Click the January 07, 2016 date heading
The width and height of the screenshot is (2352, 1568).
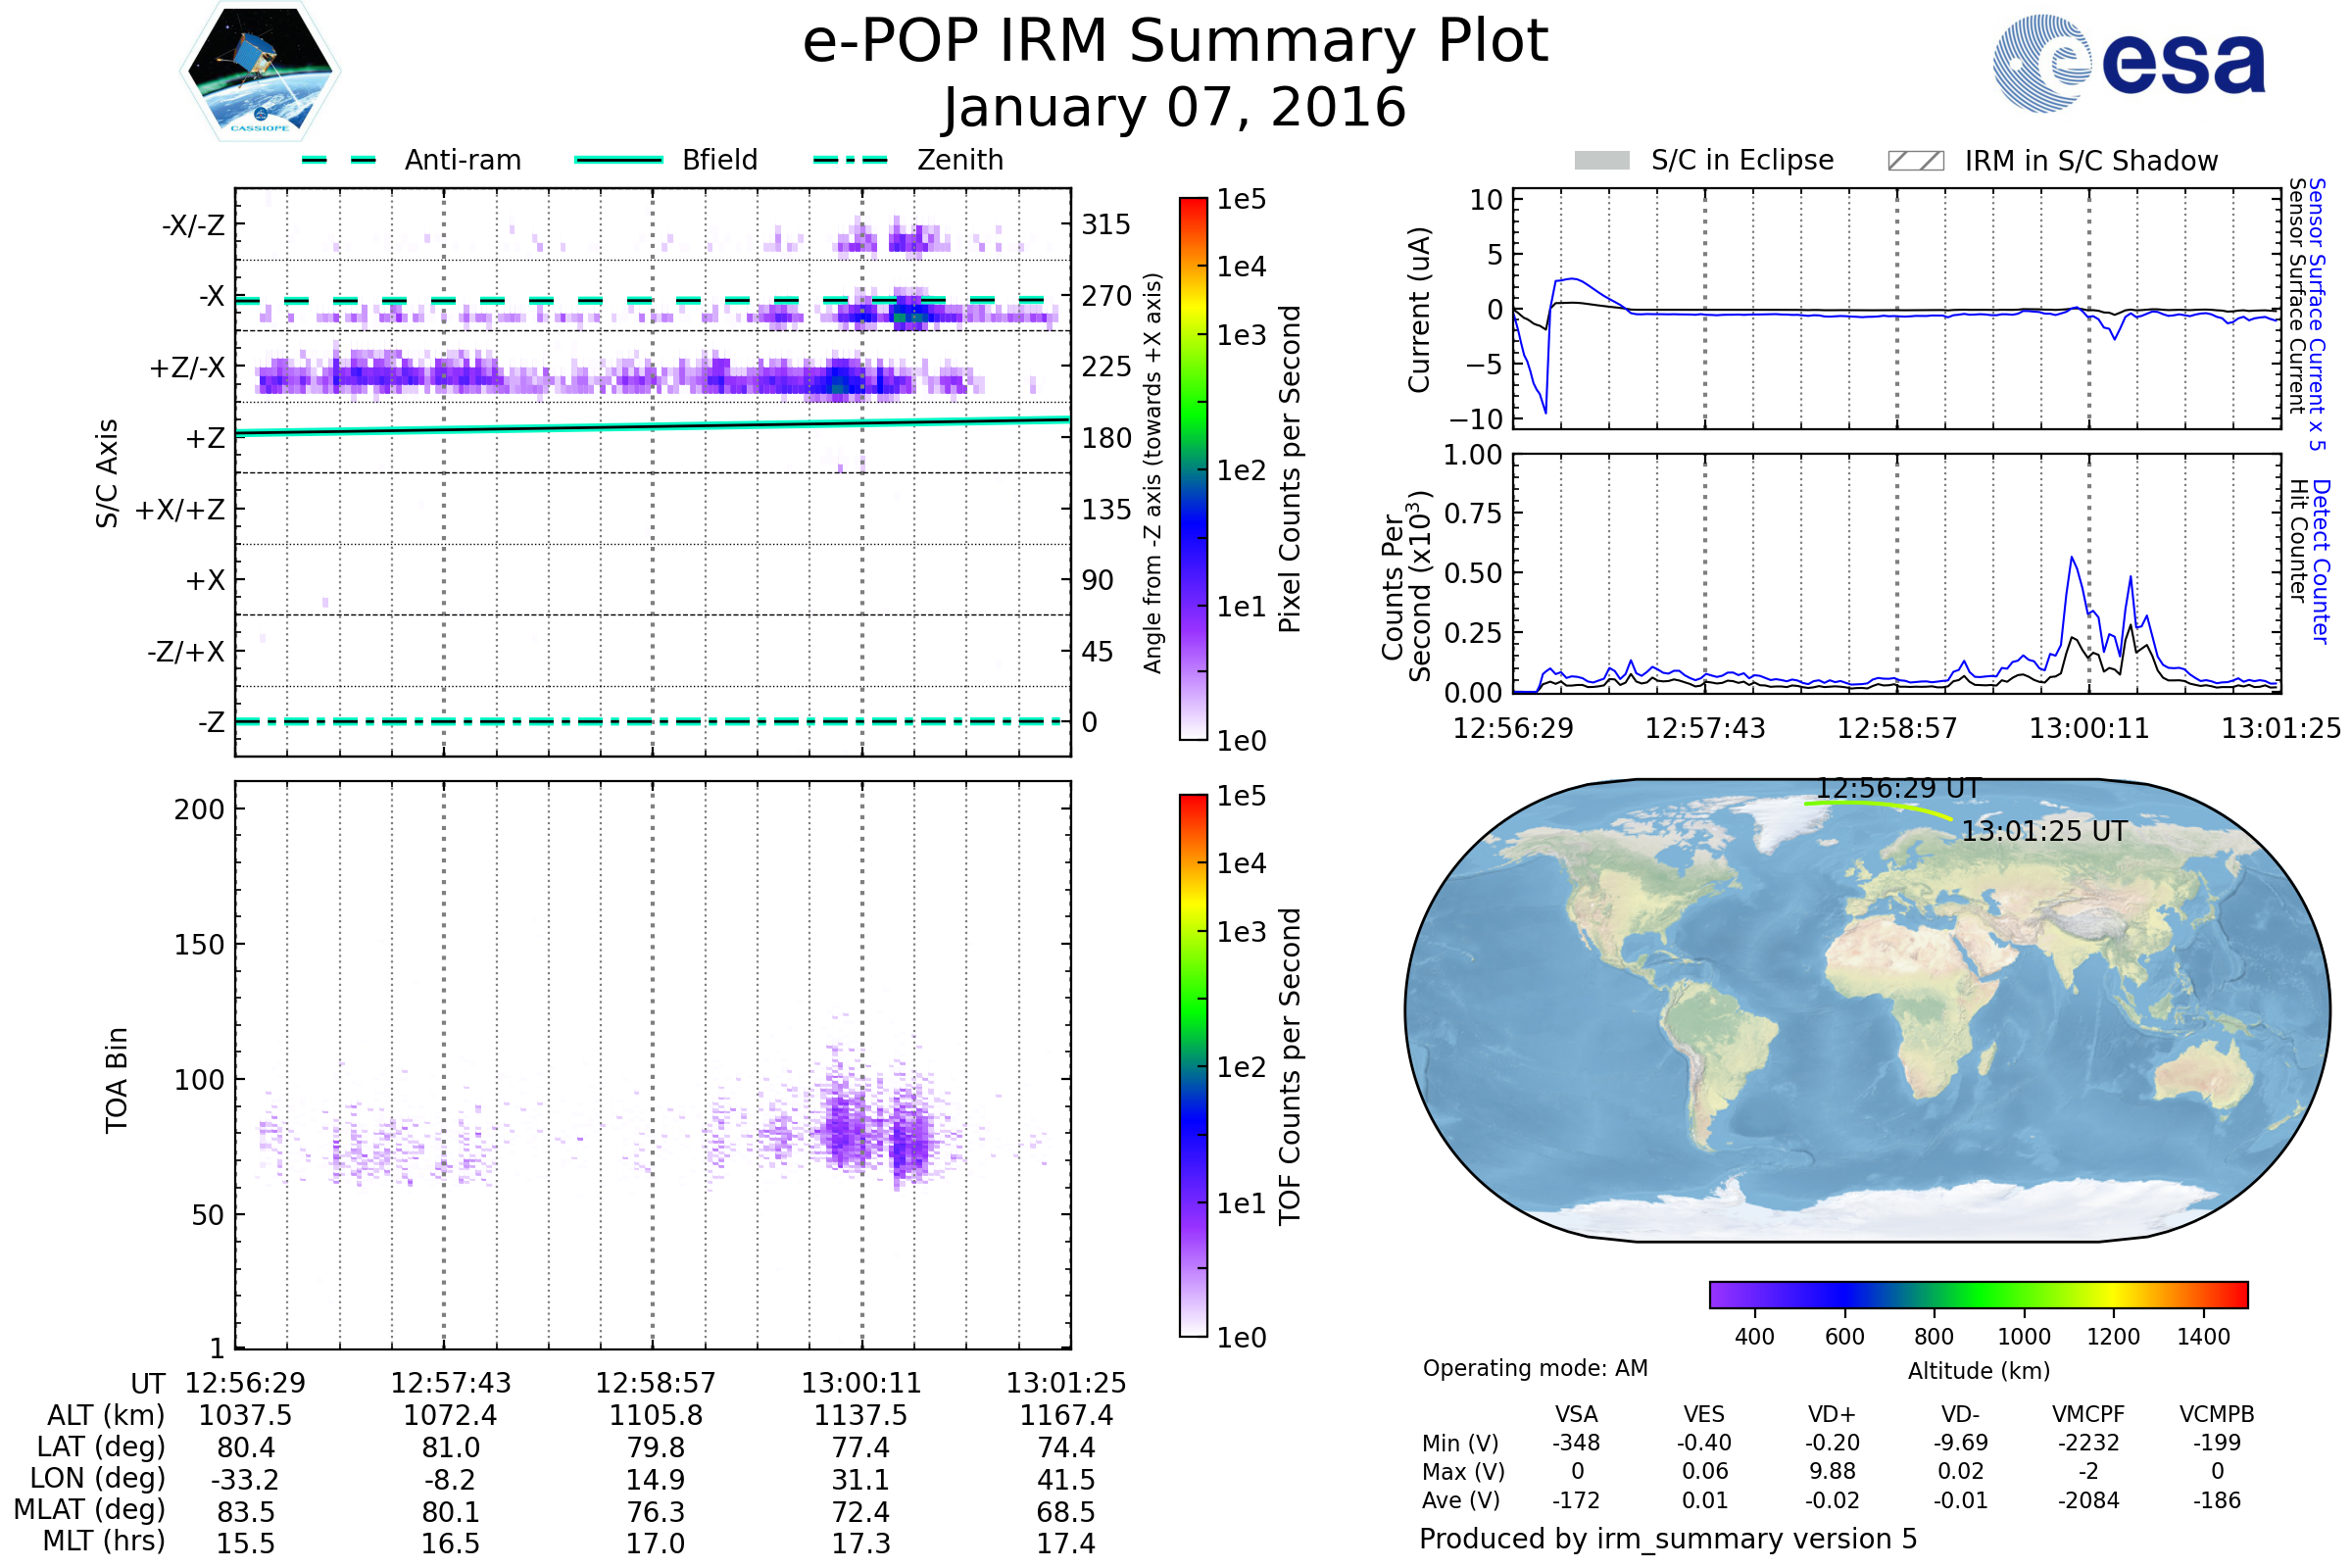(x=1175, y=108)
